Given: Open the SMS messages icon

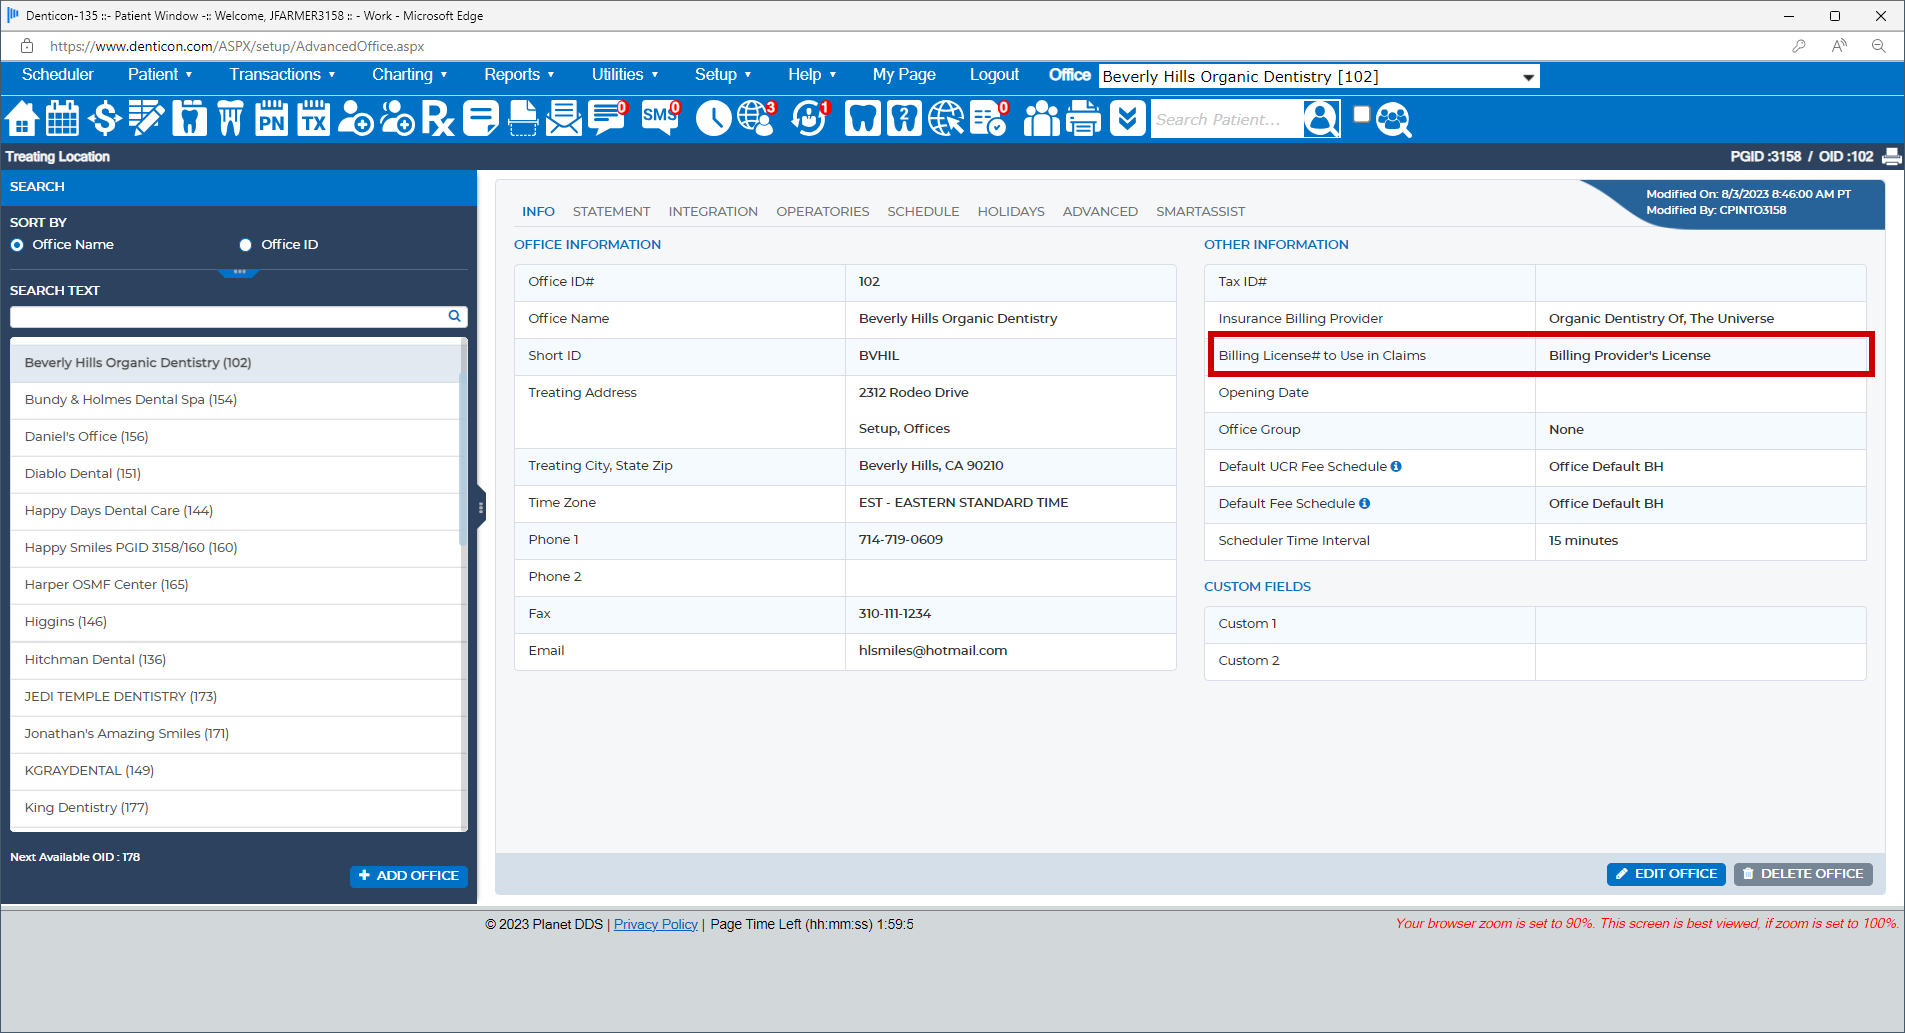Looking at the screenshot, I should tap(660, 119).
